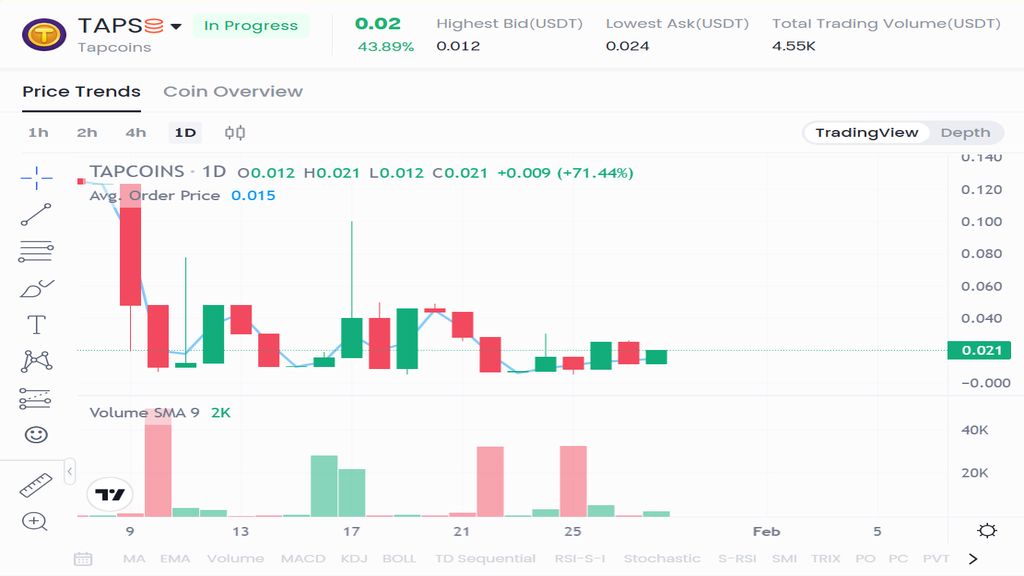Screen dimensions: 1024x576
Task: Switch chart view to TradingView
Action: [867, 133]
